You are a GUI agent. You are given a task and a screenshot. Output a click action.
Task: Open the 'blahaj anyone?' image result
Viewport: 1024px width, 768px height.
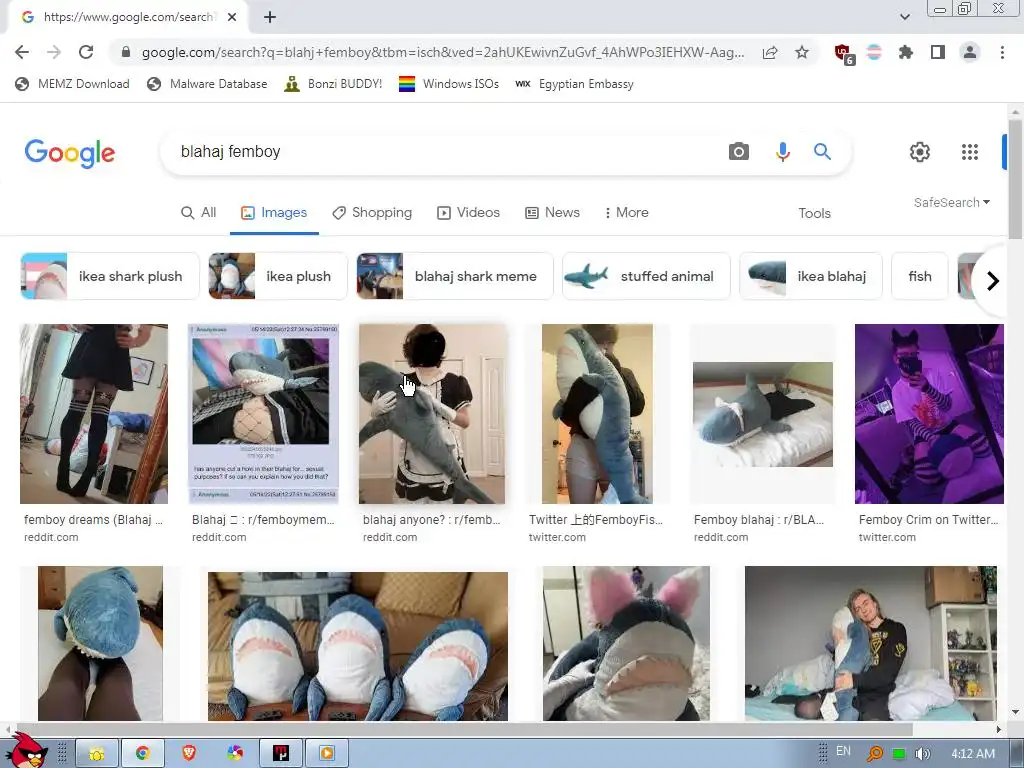point(432,414)
